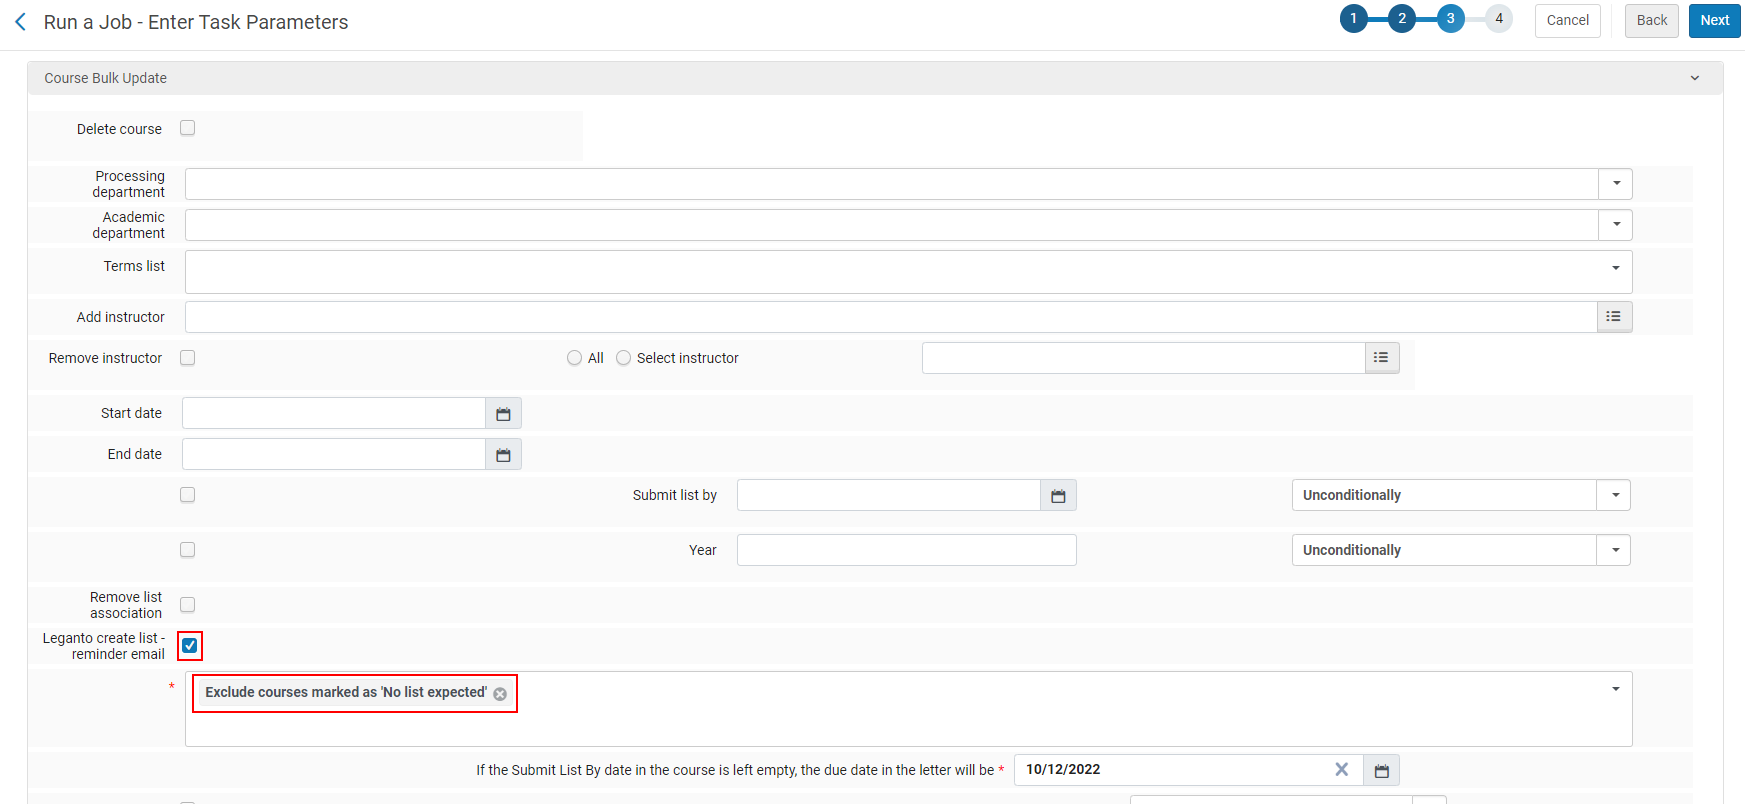
Task: Jump to wizard step 4
Action: coord(1499,19)
